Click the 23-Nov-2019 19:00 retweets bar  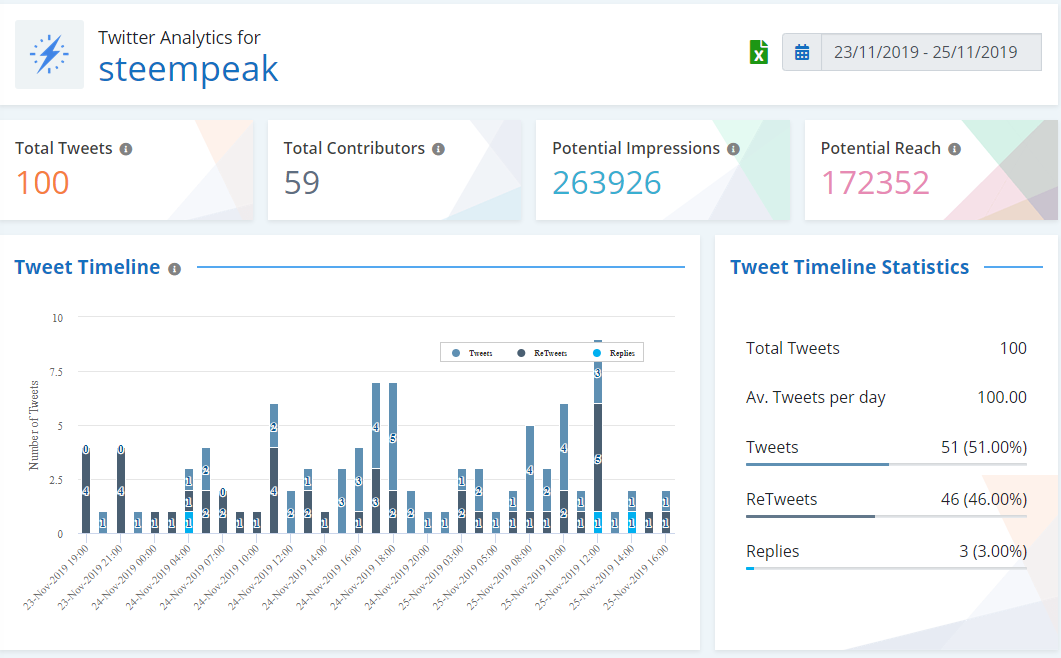pos(86,491)
